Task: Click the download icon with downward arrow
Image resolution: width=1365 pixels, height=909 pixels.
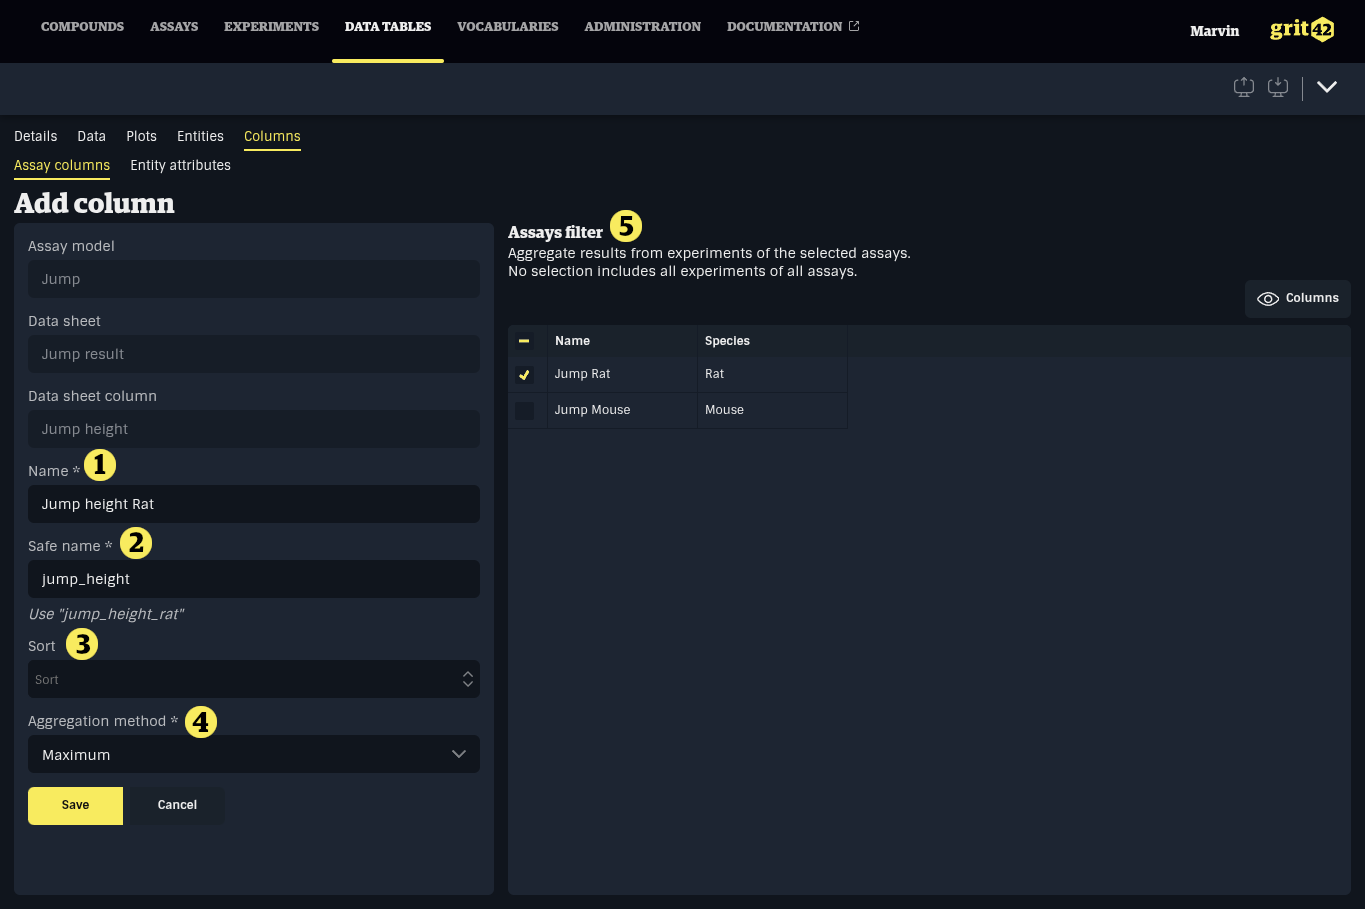Action: [x=1277, y=87]
